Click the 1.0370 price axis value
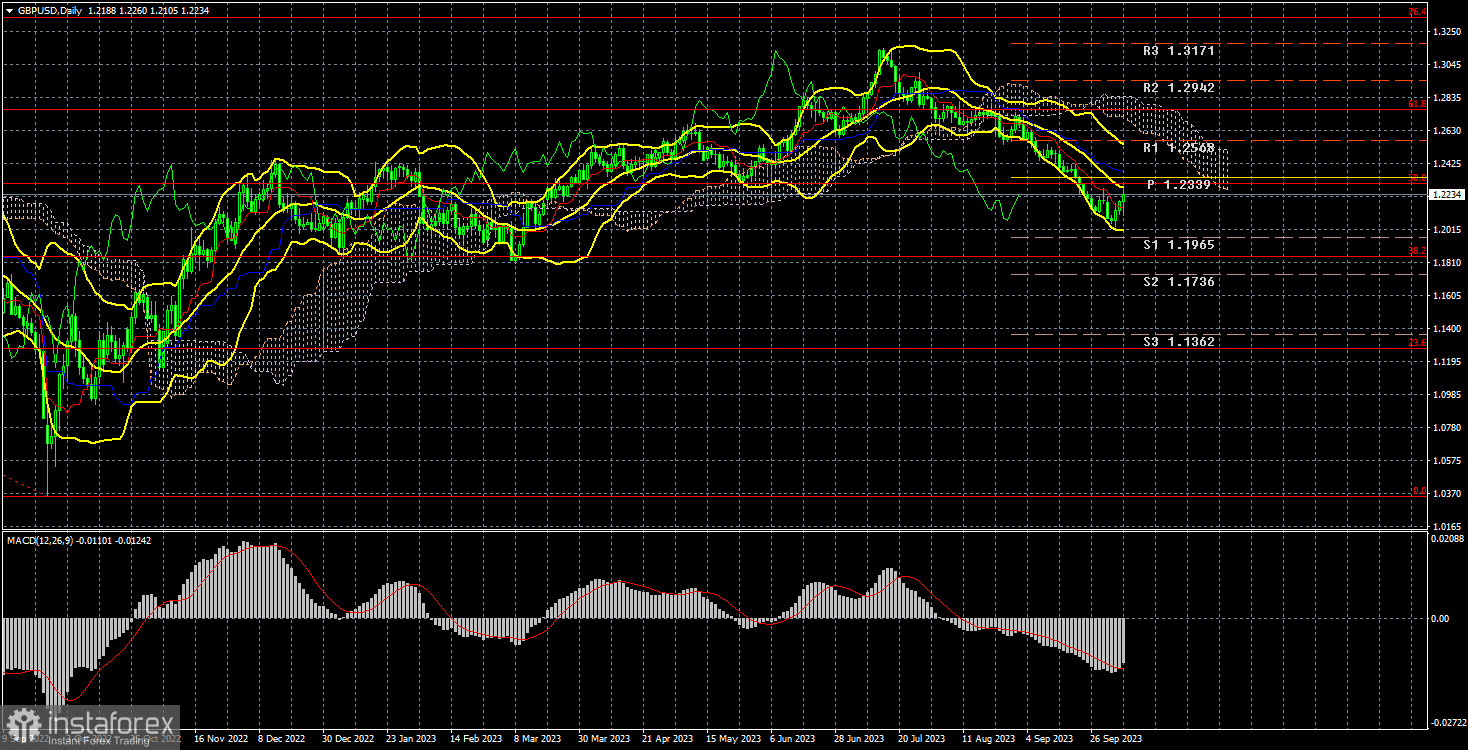Image resolution: width=1468 pixels, height=750 pixels. [1446, 493]
